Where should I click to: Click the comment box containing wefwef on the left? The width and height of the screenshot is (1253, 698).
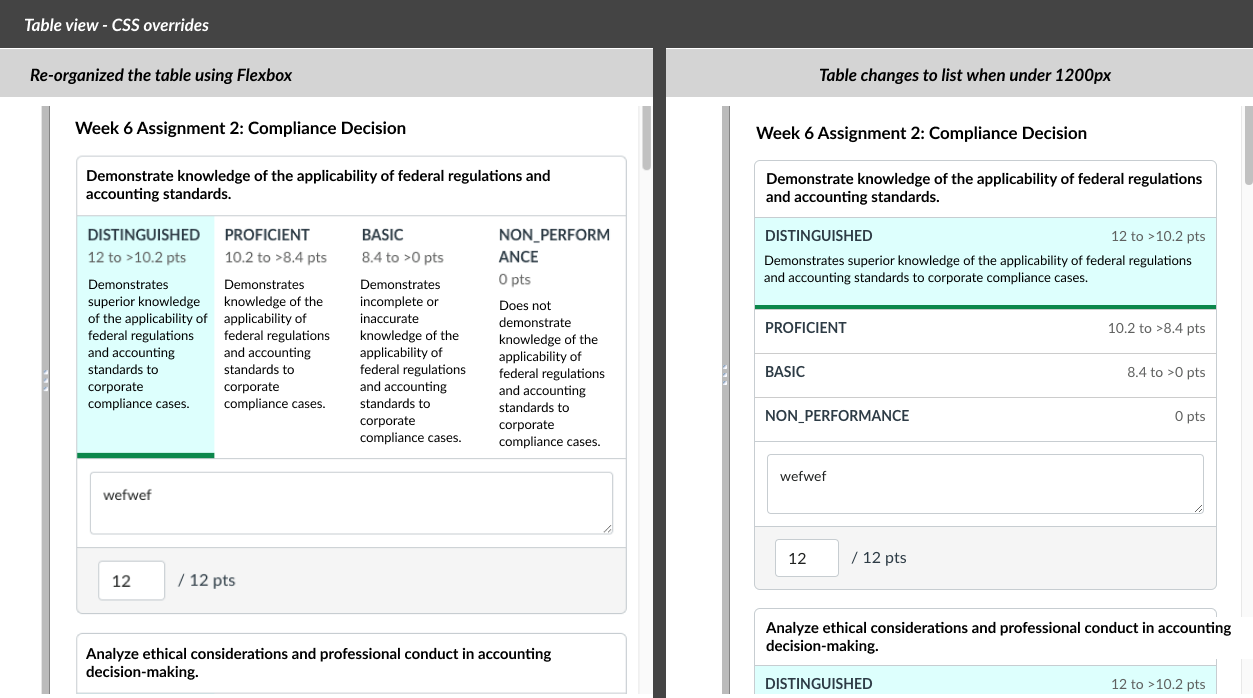pyautogui.click(x=351, y=501)
